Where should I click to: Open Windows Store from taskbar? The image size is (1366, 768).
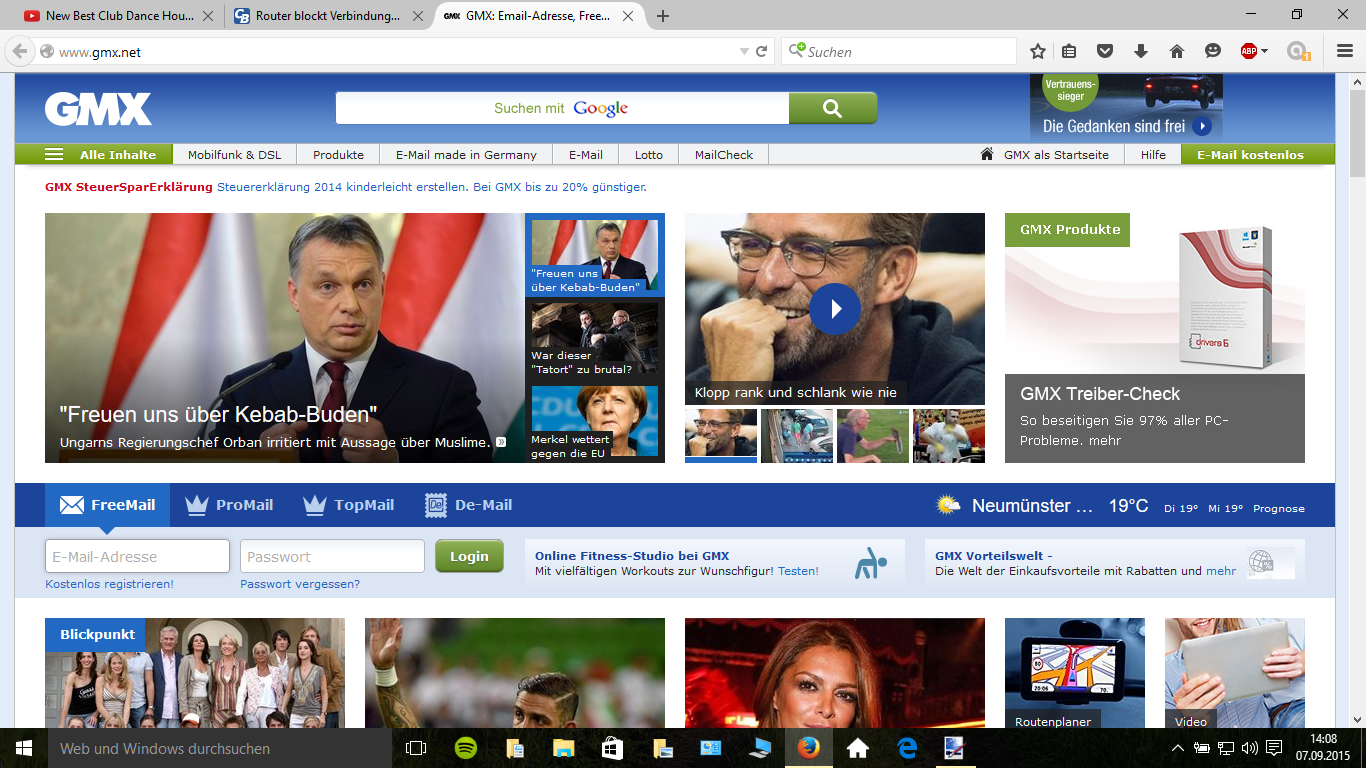612,748
